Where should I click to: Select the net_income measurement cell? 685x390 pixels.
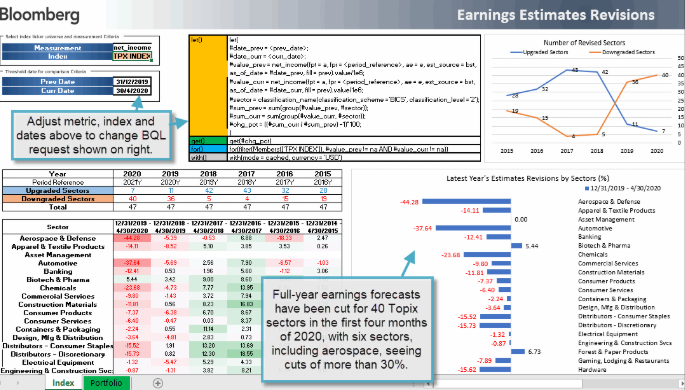(x=132, y=48)
